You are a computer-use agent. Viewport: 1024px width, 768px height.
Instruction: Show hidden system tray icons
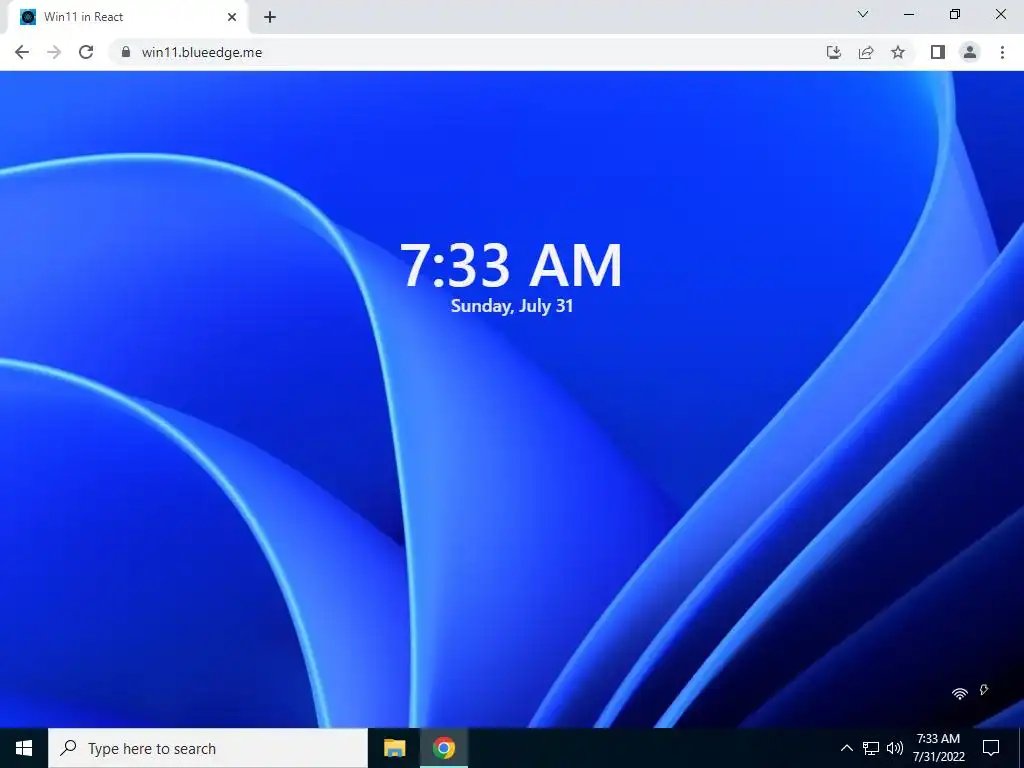pos(846,748)
